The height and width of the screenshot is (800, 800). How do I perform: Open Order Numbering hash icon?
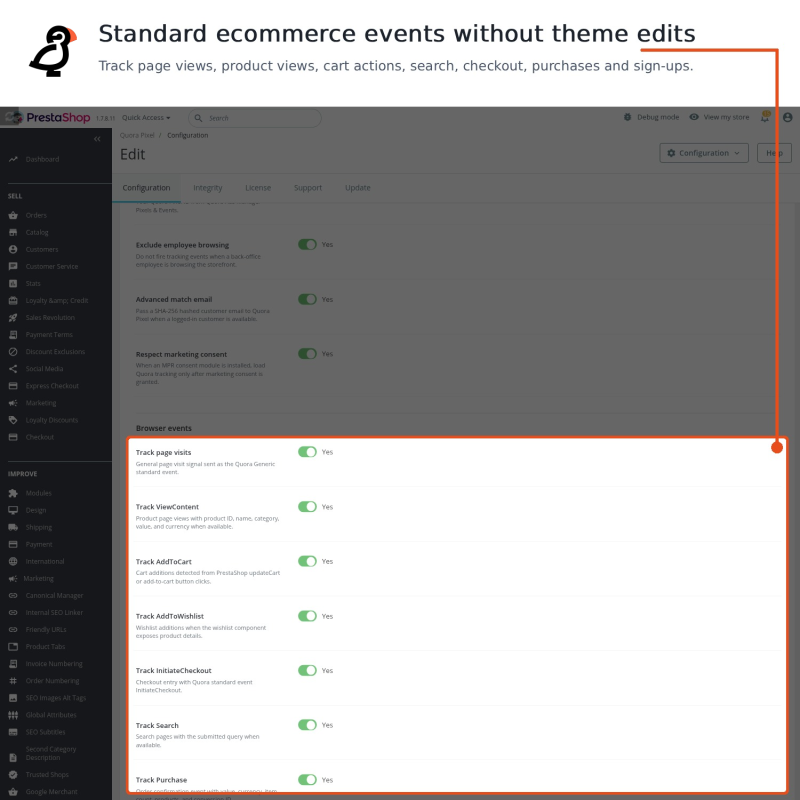(x=13, y=681)
